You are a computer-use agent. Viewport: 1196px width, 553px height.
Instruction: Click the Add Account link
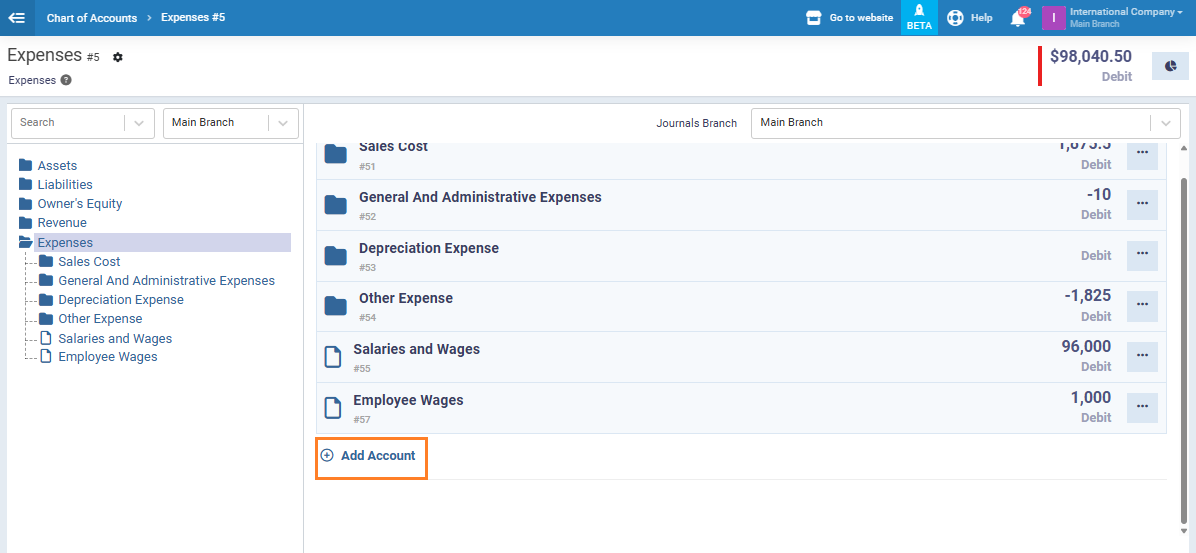point(377,456)
